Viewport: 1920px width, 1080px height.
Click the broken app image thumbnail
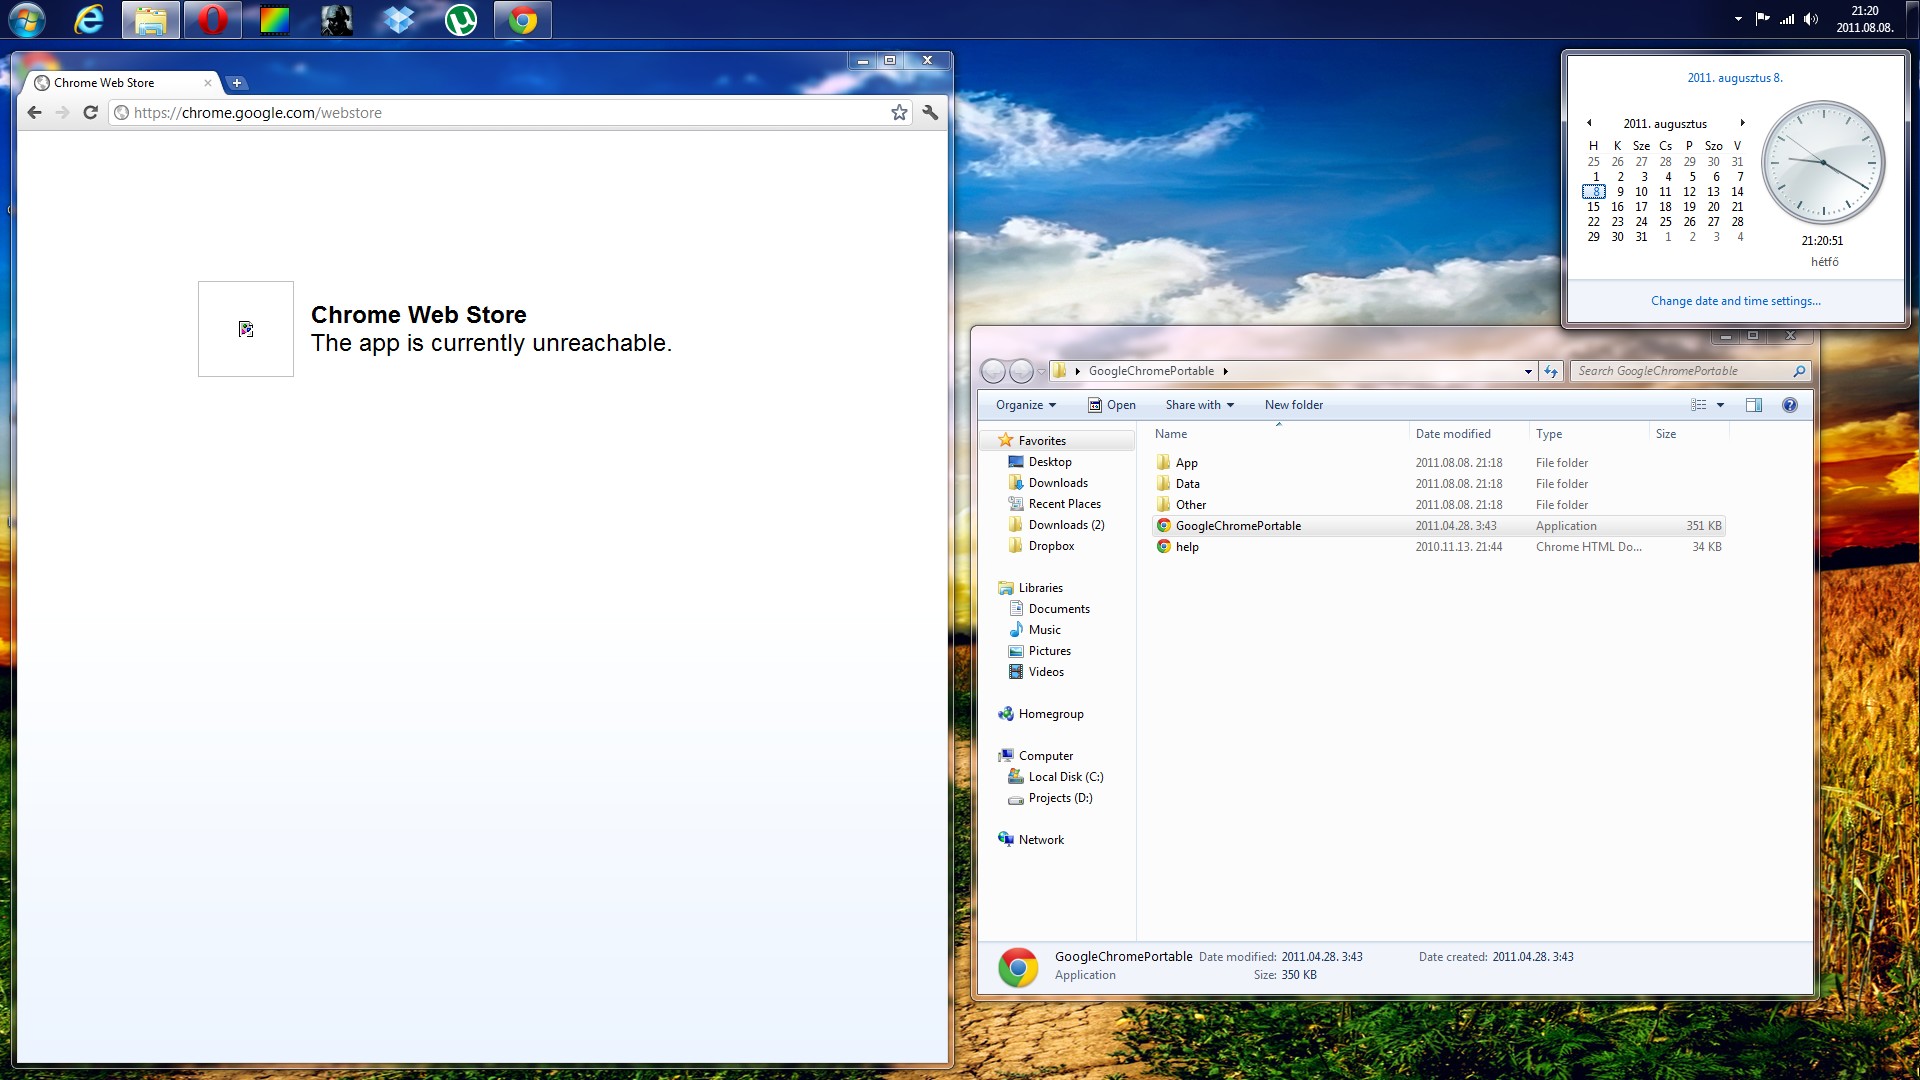point(246,329)
